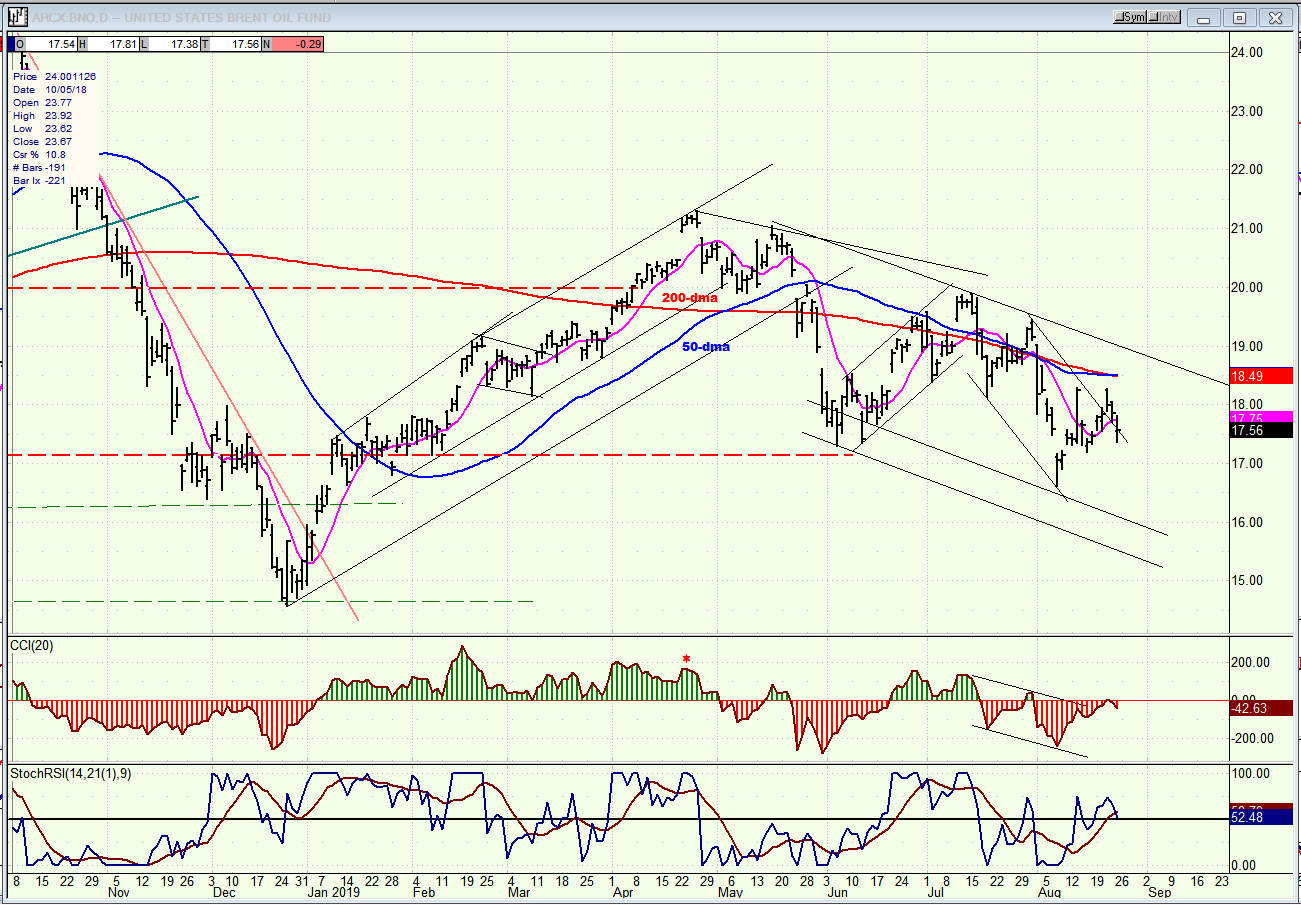Click the CCI(20) indicator label
The image size is (1301, 905).
(x=32, y=646)
